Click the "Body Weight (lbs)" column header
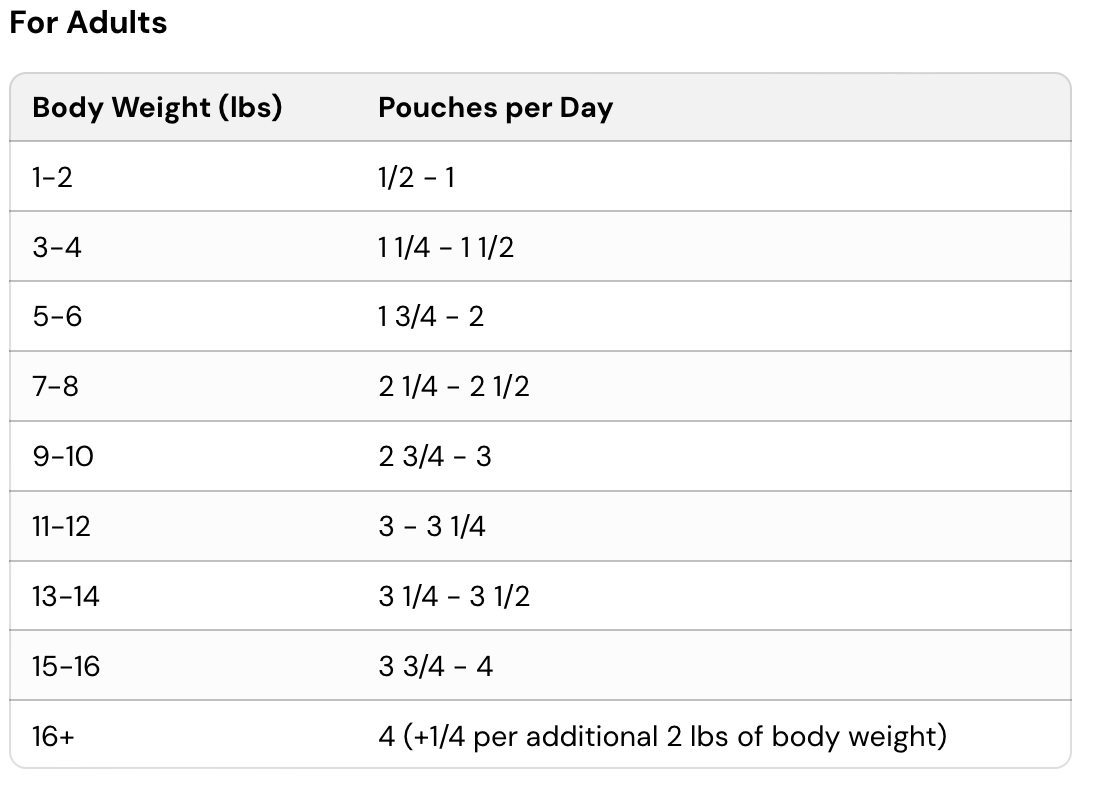 (x=157, y=107)
